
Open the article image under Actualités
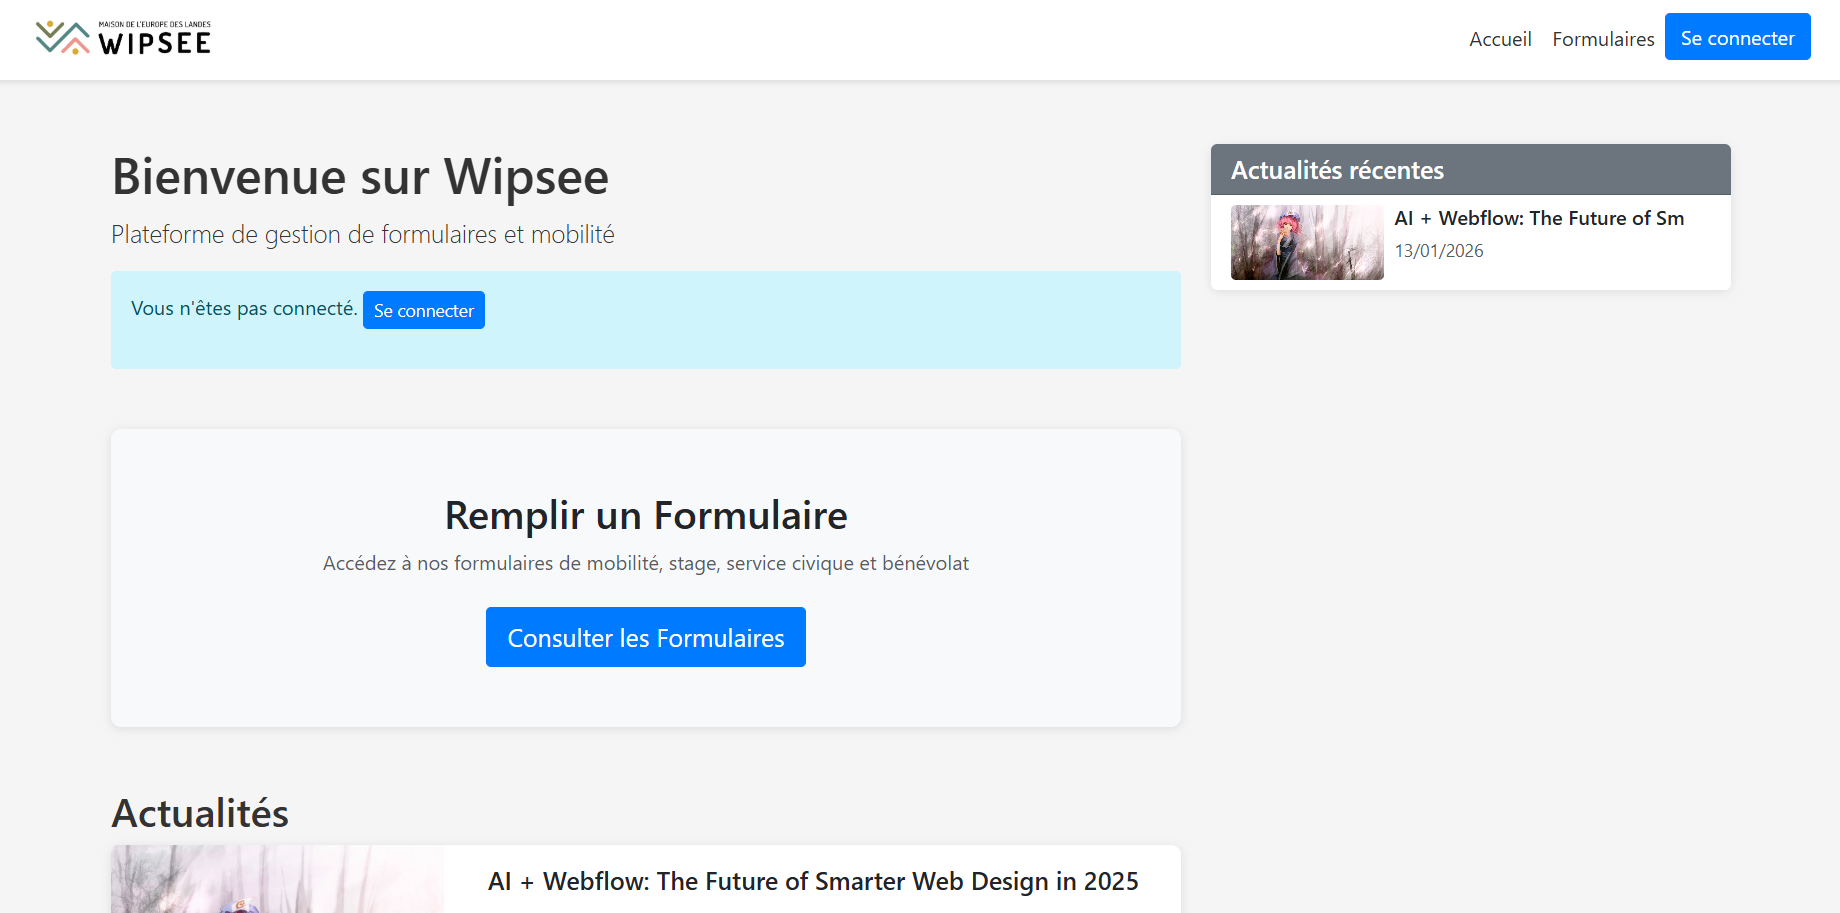[277, 879]
